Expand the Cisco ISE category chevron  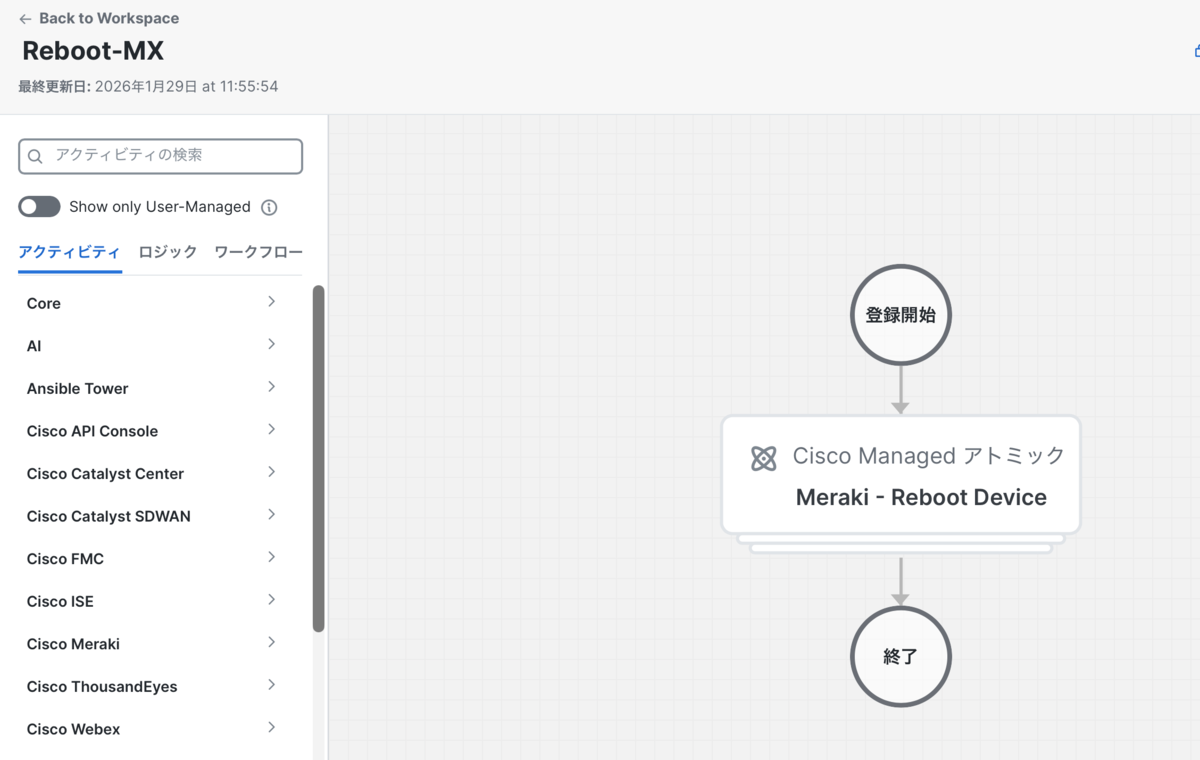coord(271,600)
